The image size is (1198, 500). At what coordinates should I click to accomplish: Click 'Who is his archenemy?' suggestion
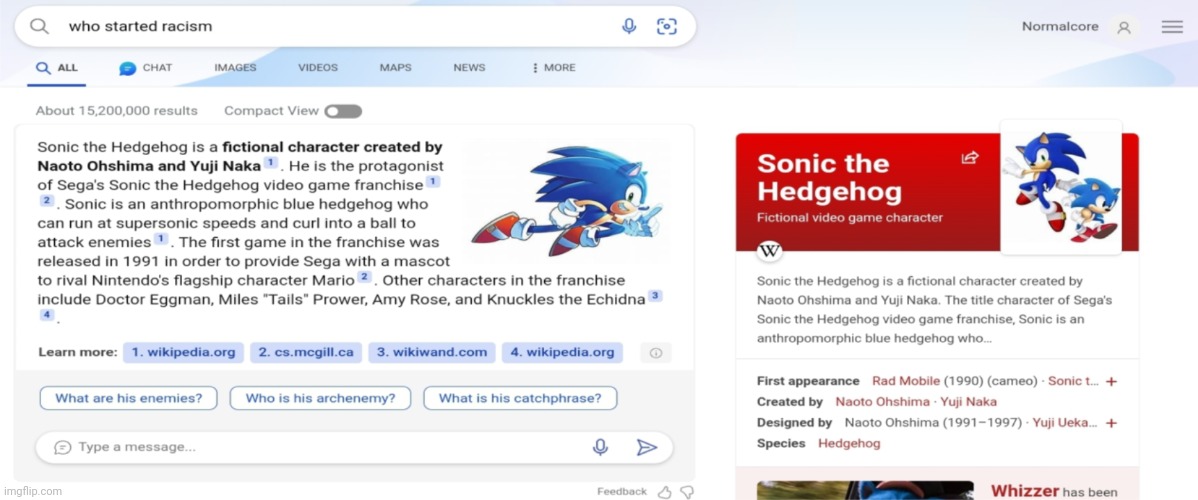(320, 398)
